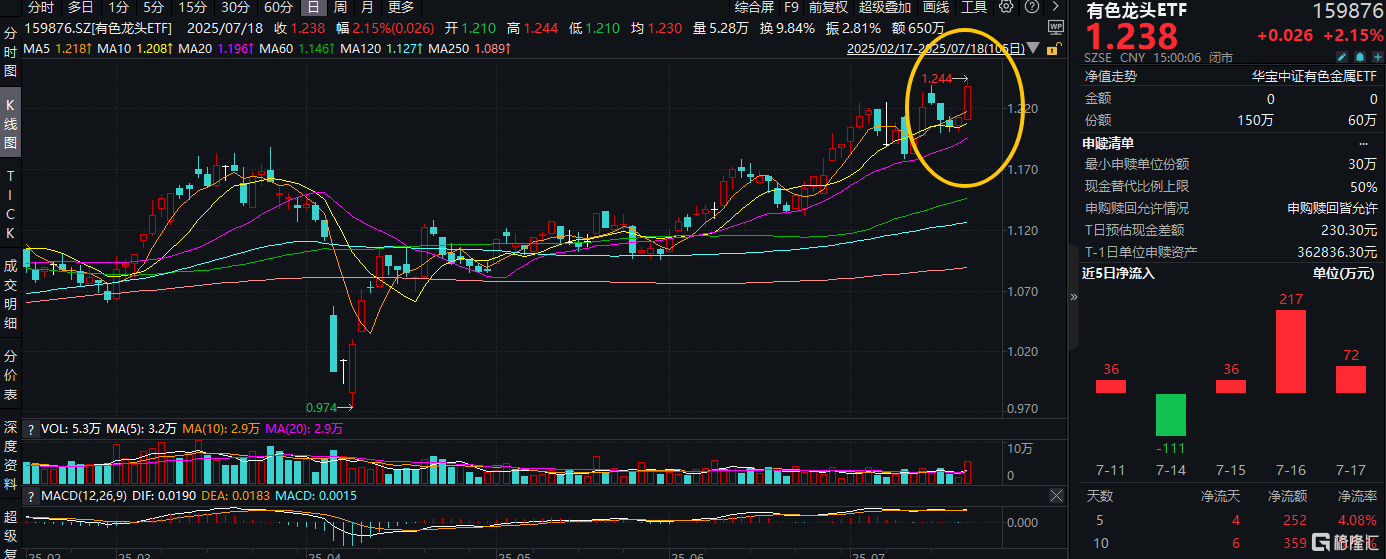Open TICK sidebar tab
Image resolution: width=1386 pixels, height=559 pixels.
pos(10,204)
